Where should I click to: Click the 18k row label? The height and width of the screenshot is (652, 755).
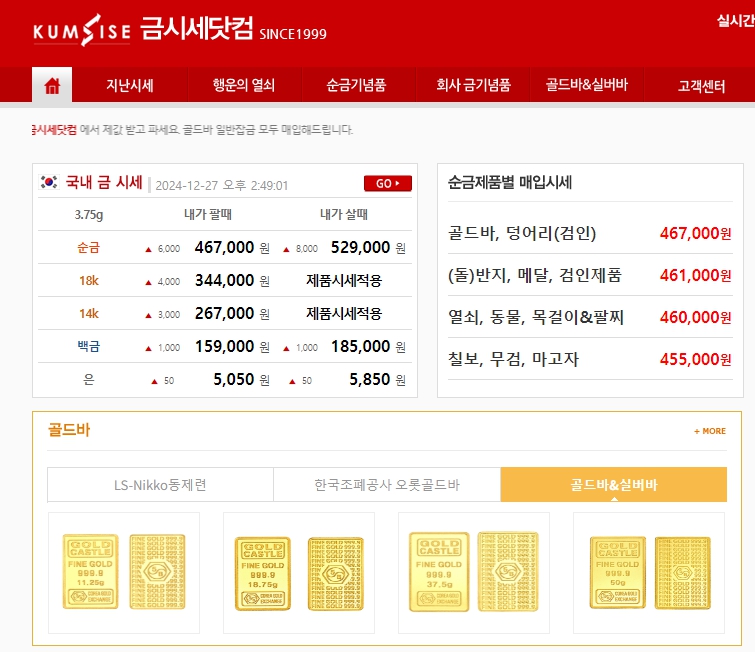pos(89,281)
